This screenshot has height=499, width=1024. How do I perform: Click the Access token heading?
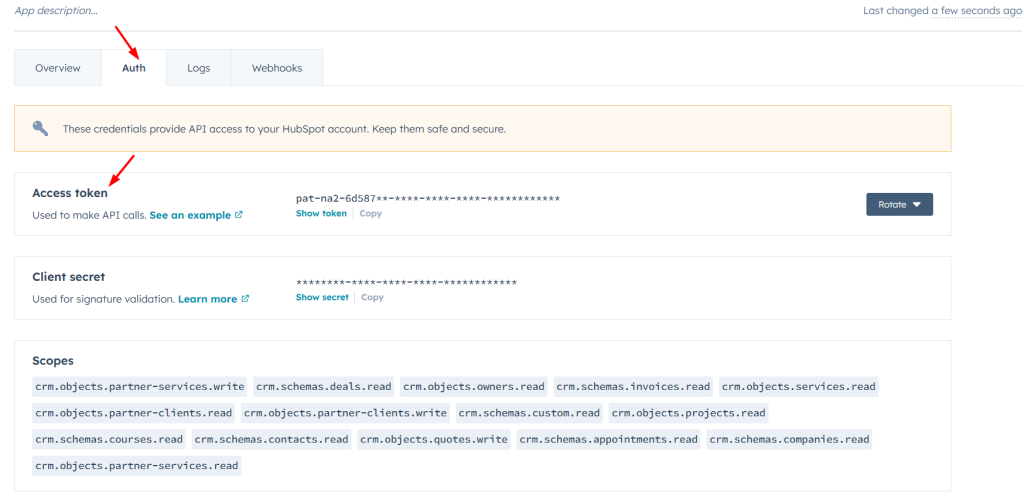pyautogui.click(x=70, y=193)
